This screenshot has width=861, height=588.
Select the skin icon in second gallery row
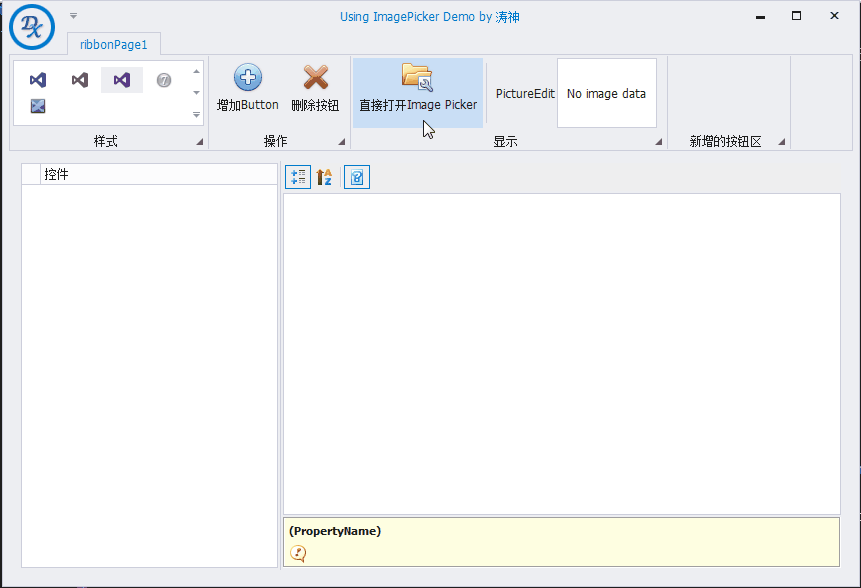click(38, 106)
